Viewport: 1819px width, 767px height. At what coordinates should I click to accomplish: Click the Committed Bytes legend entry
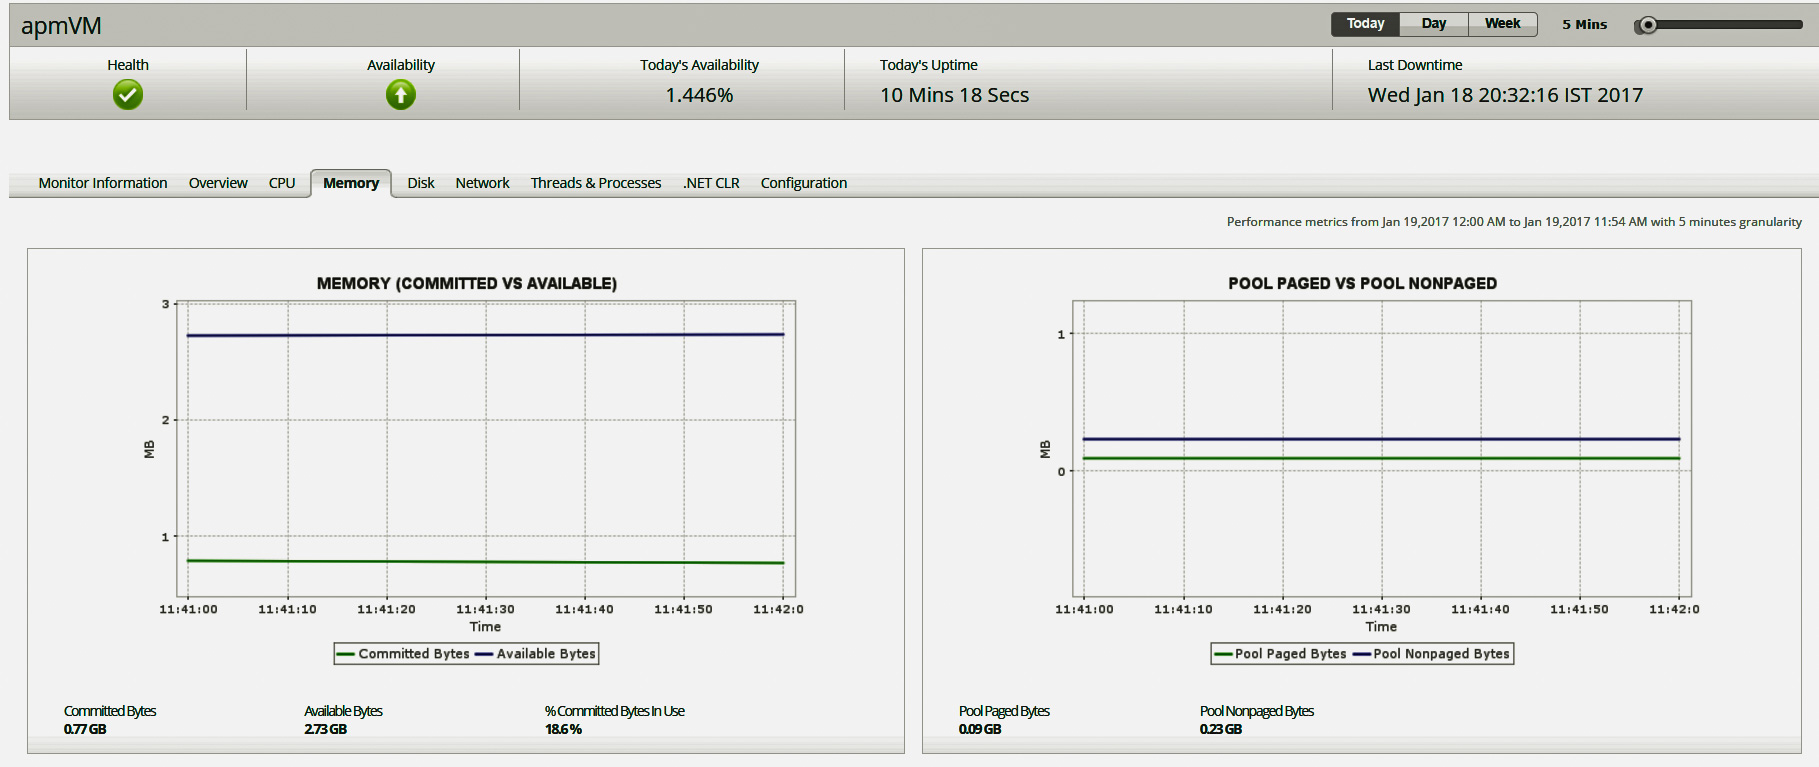tap(403, 654)
